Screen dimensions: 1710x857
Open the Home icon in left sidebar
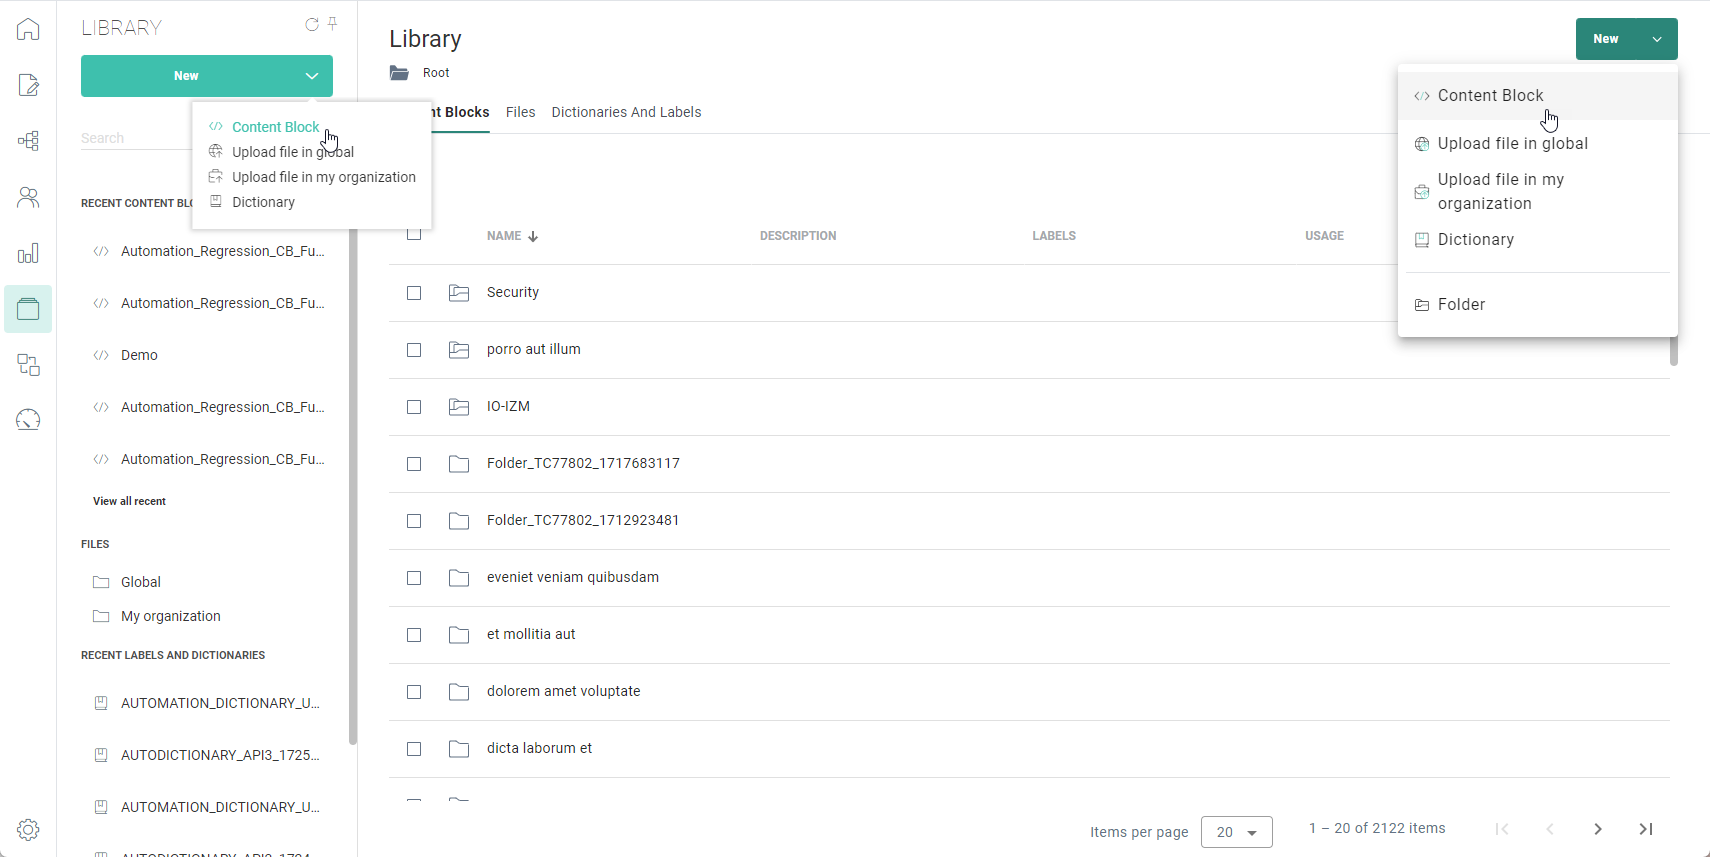pos(28,29)
